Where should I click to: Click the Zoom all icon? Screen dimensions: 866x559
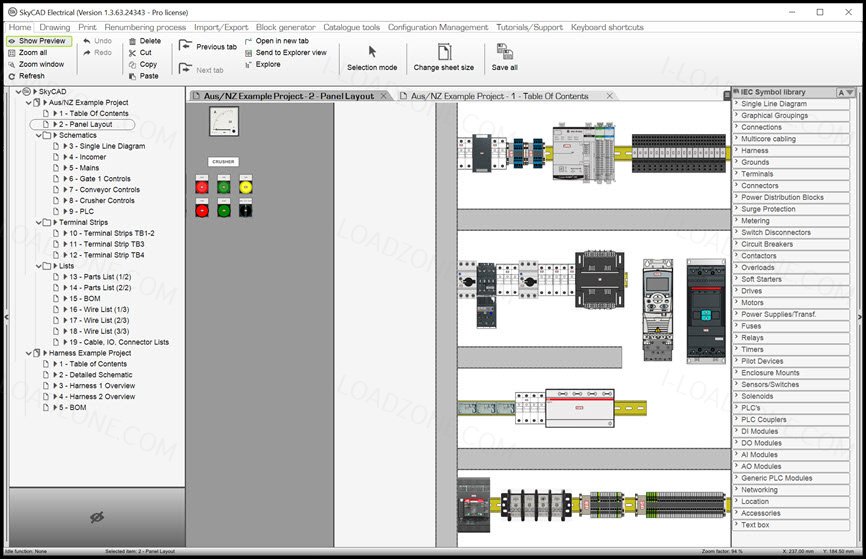[12, 52]
